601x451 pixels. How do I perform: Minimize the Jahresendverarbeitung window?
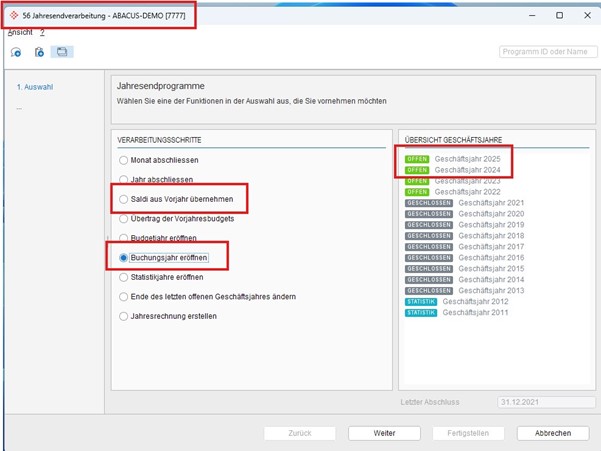[532, 15]
